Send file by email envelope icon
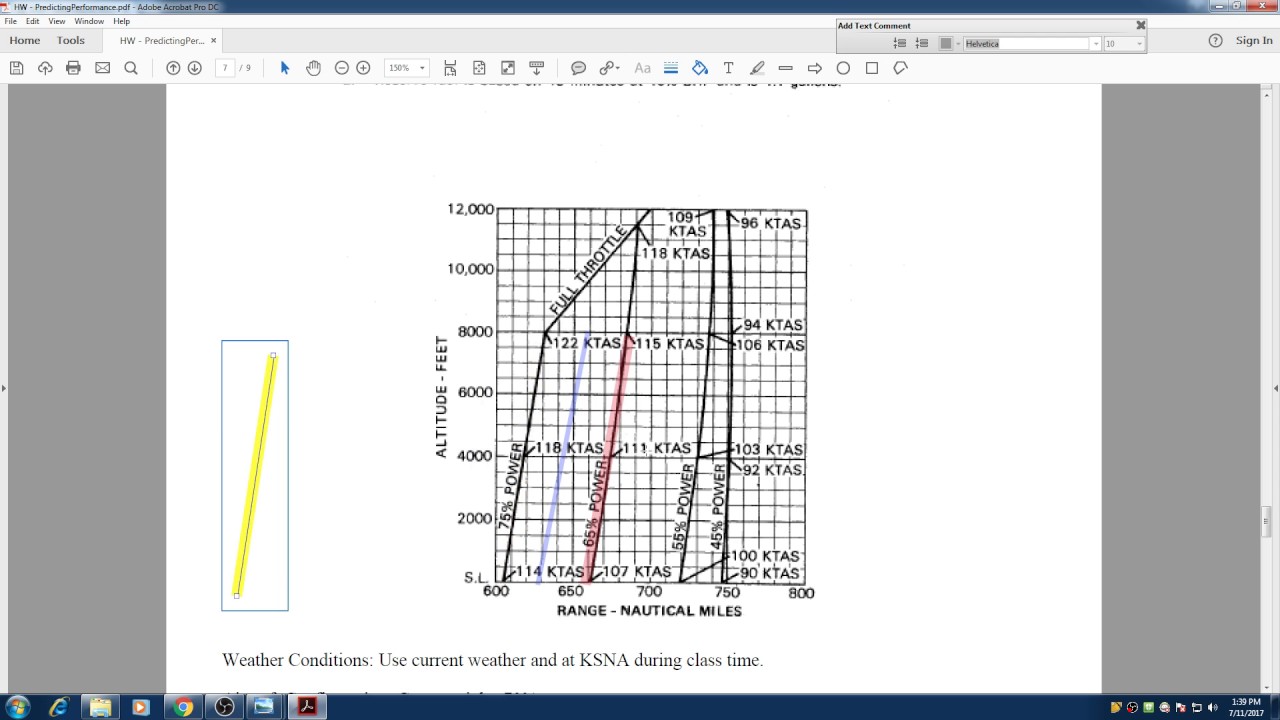 coord(102,68)
